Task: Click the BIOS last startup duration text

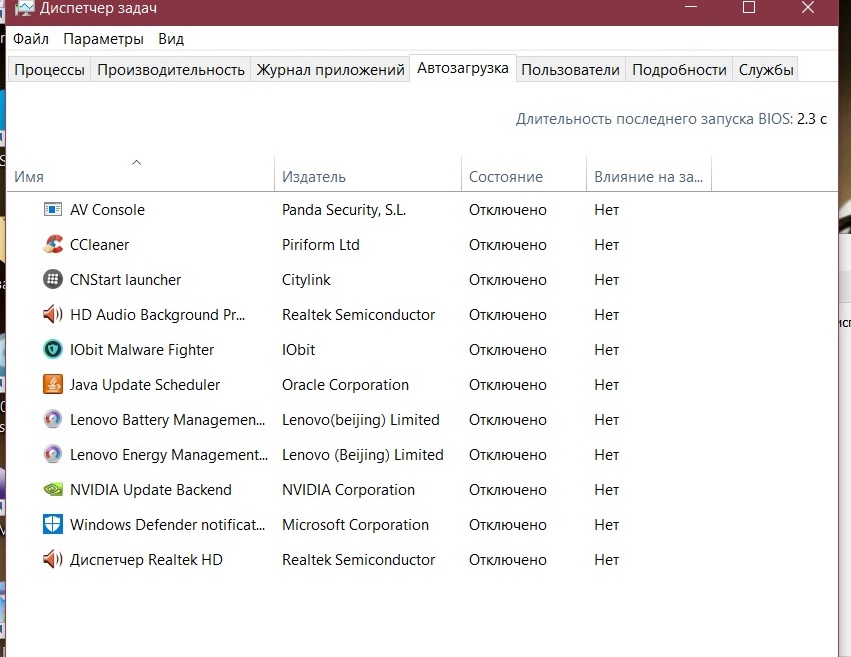Action: click(671, 119)
